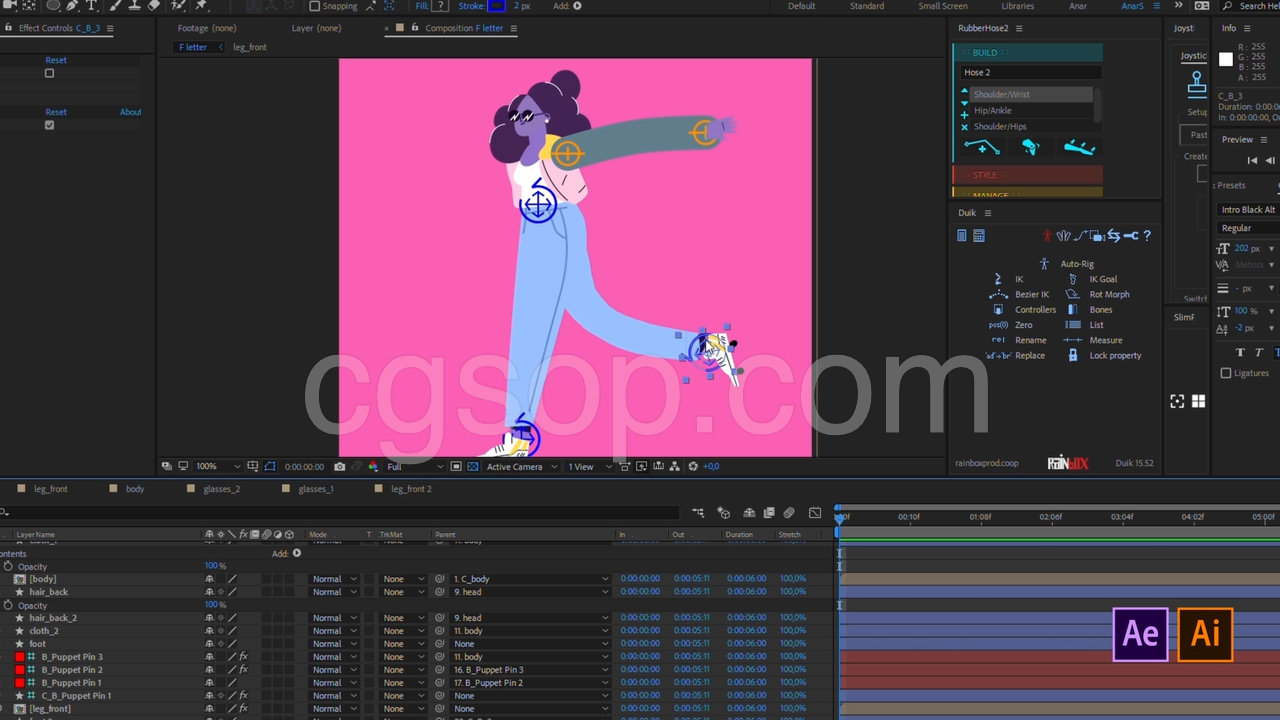Open Parent dropdown showing 16. B_Puppet Pin 3
The height and width of the screenshot is (720, 1280).
tap(530, 670)
